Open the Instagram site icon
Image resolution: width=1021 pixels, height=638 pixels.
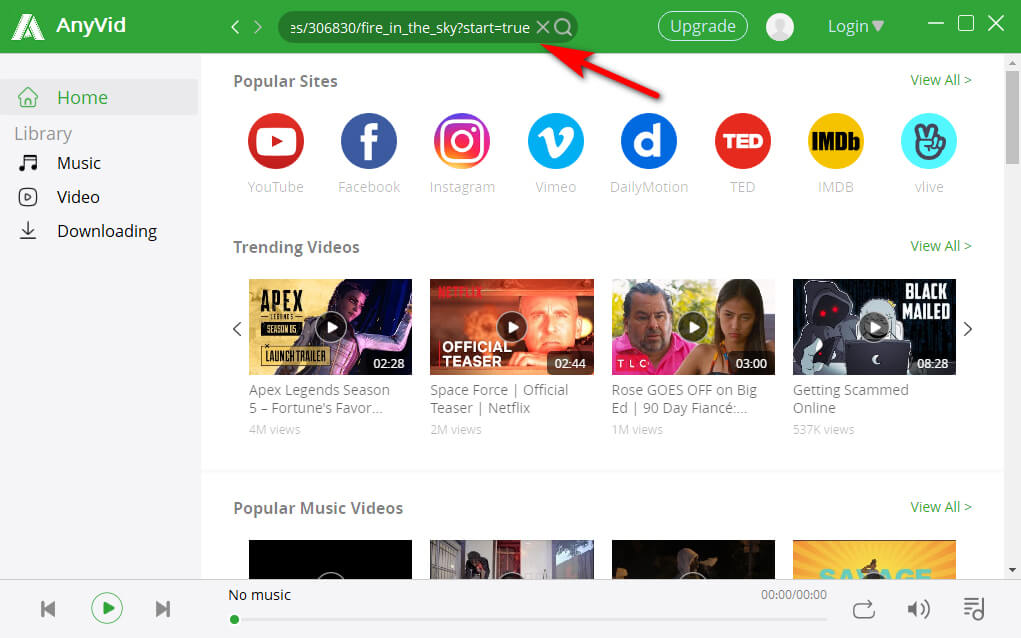pos(462,141)
